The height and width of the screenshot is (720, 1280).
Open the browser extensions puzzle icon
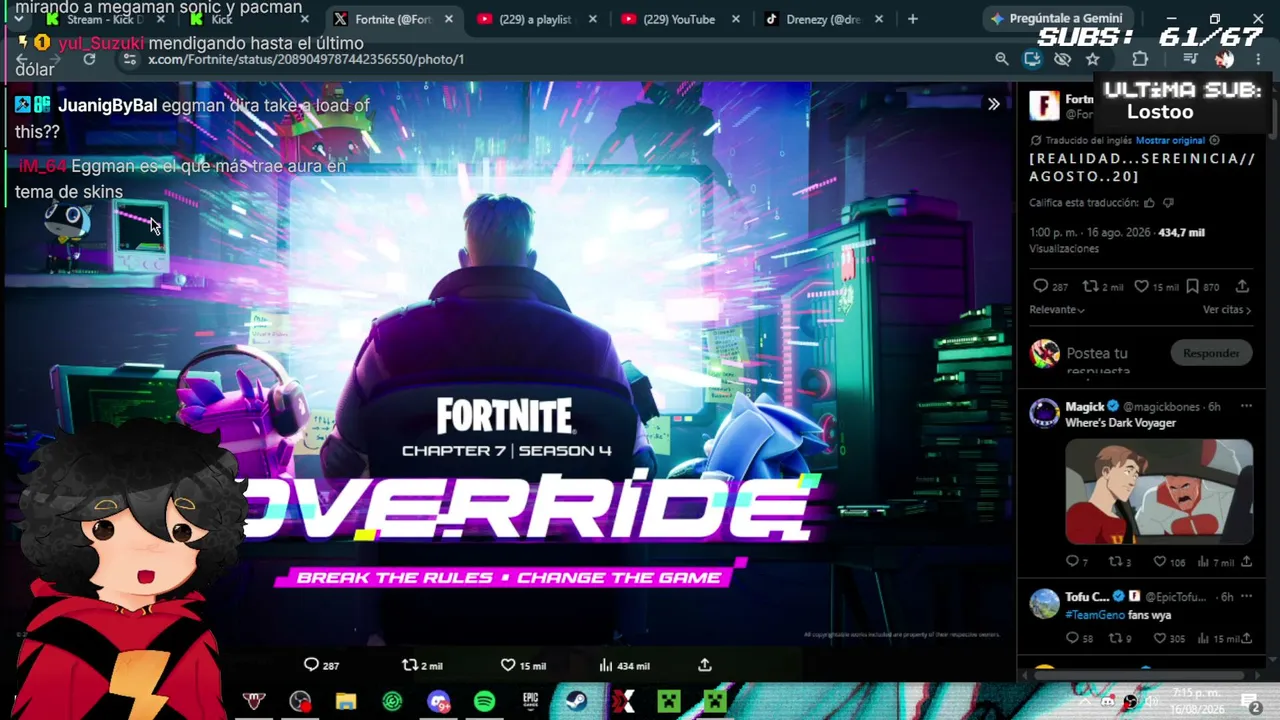point(1140,59)
